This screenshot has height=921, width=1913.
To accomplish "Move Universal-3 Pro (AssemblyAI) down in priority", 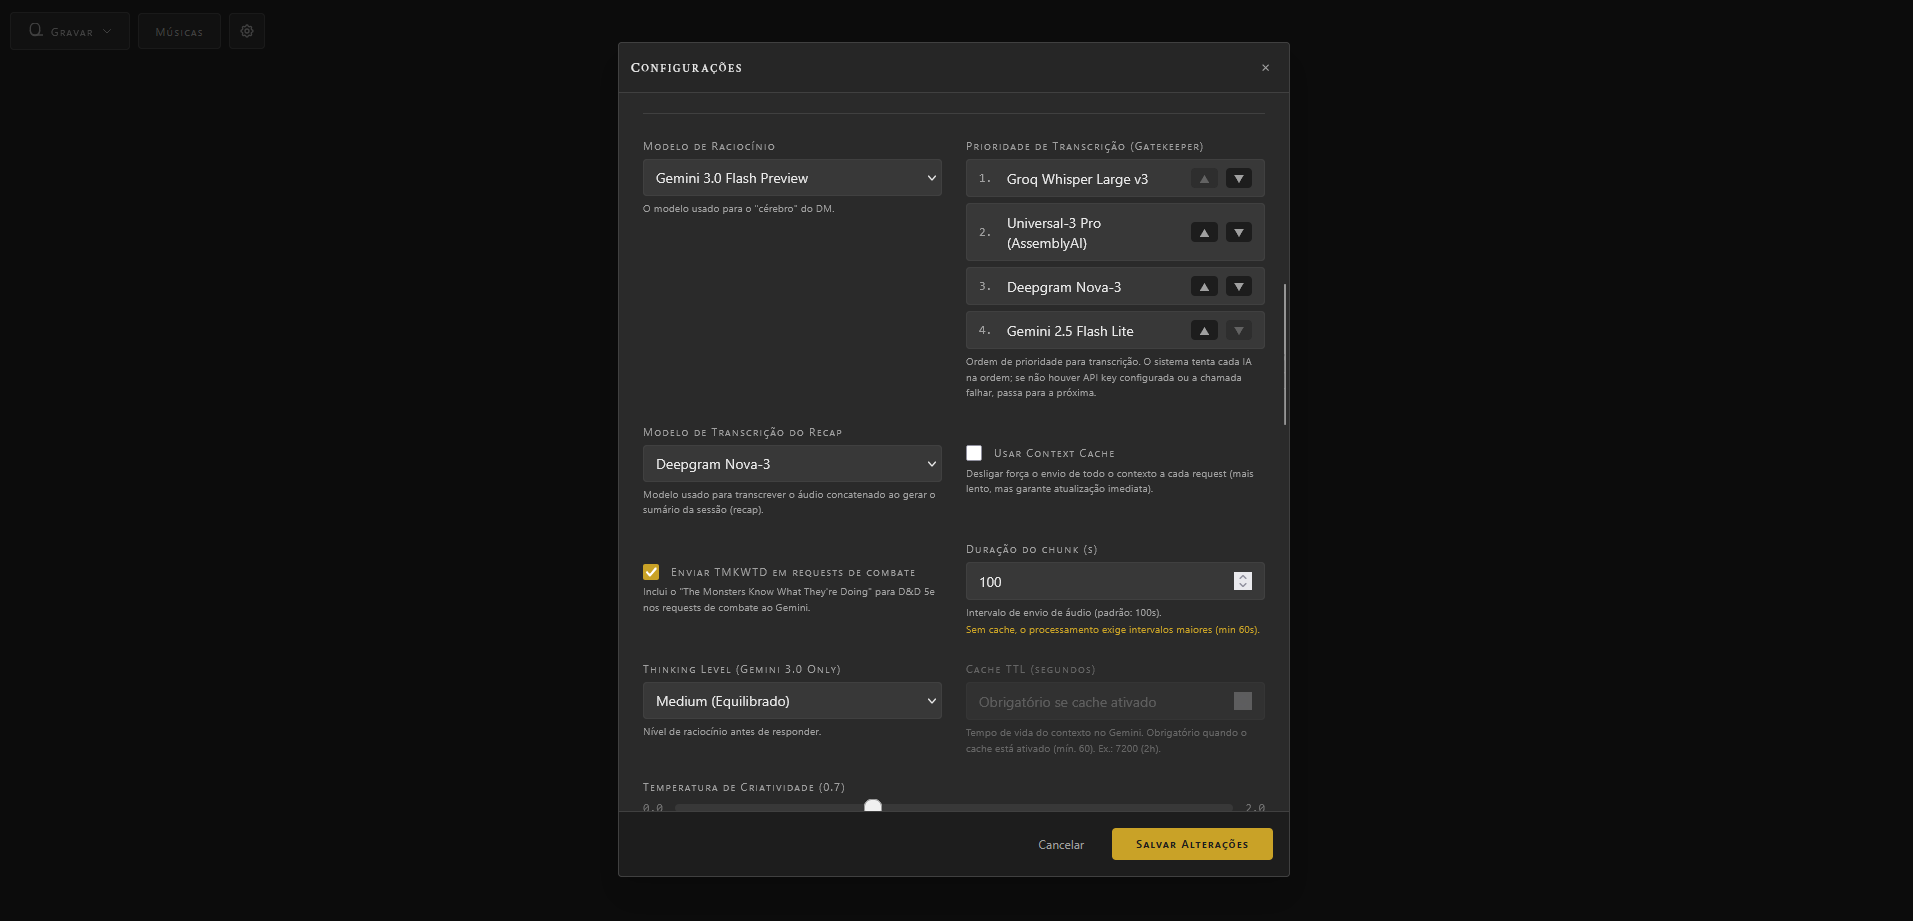I will click(1238, 231).
